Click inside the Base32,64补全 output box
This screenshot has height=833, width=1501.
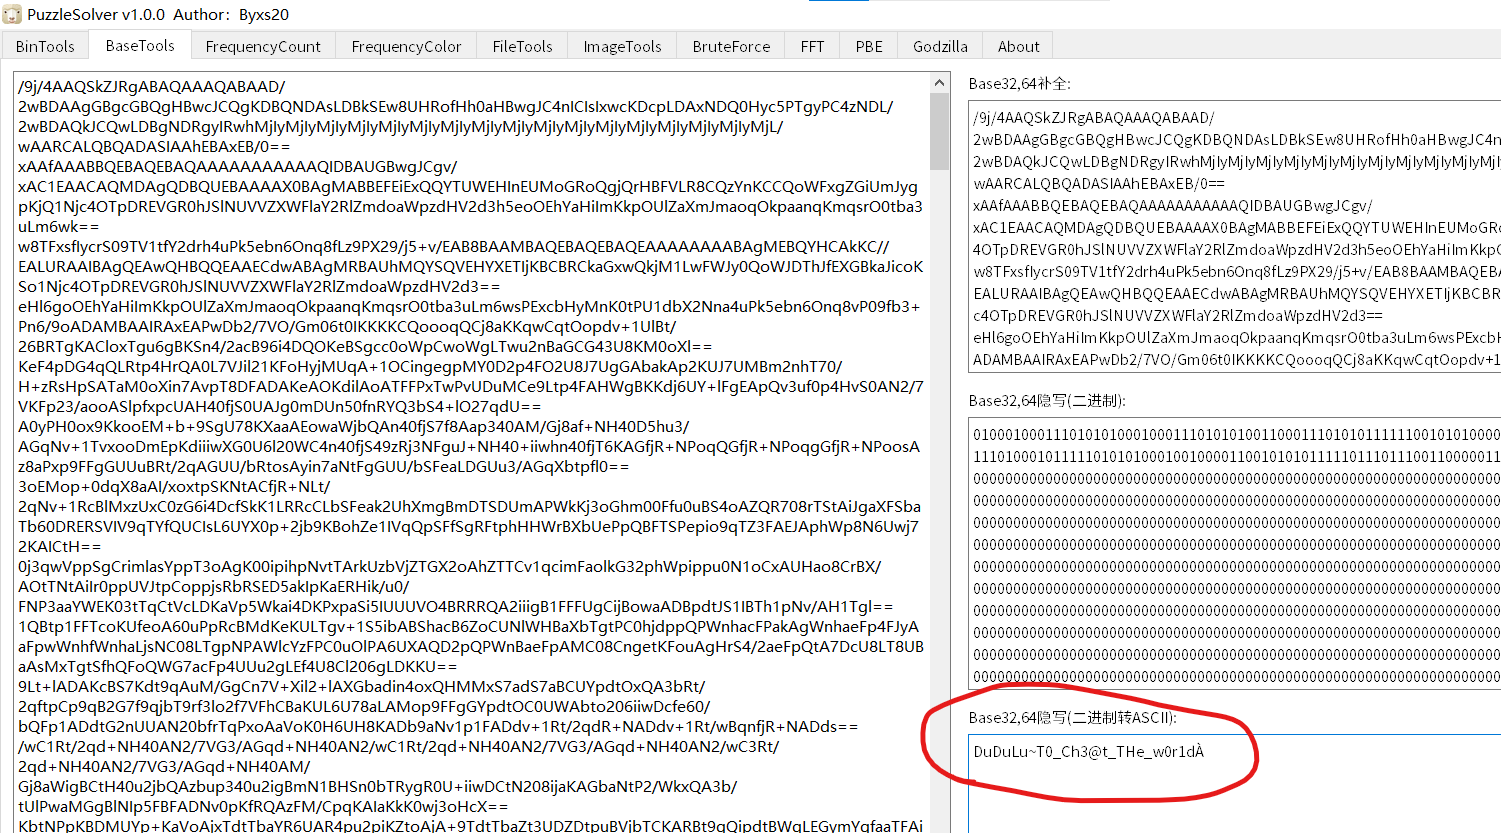[x=1235, y=237]
